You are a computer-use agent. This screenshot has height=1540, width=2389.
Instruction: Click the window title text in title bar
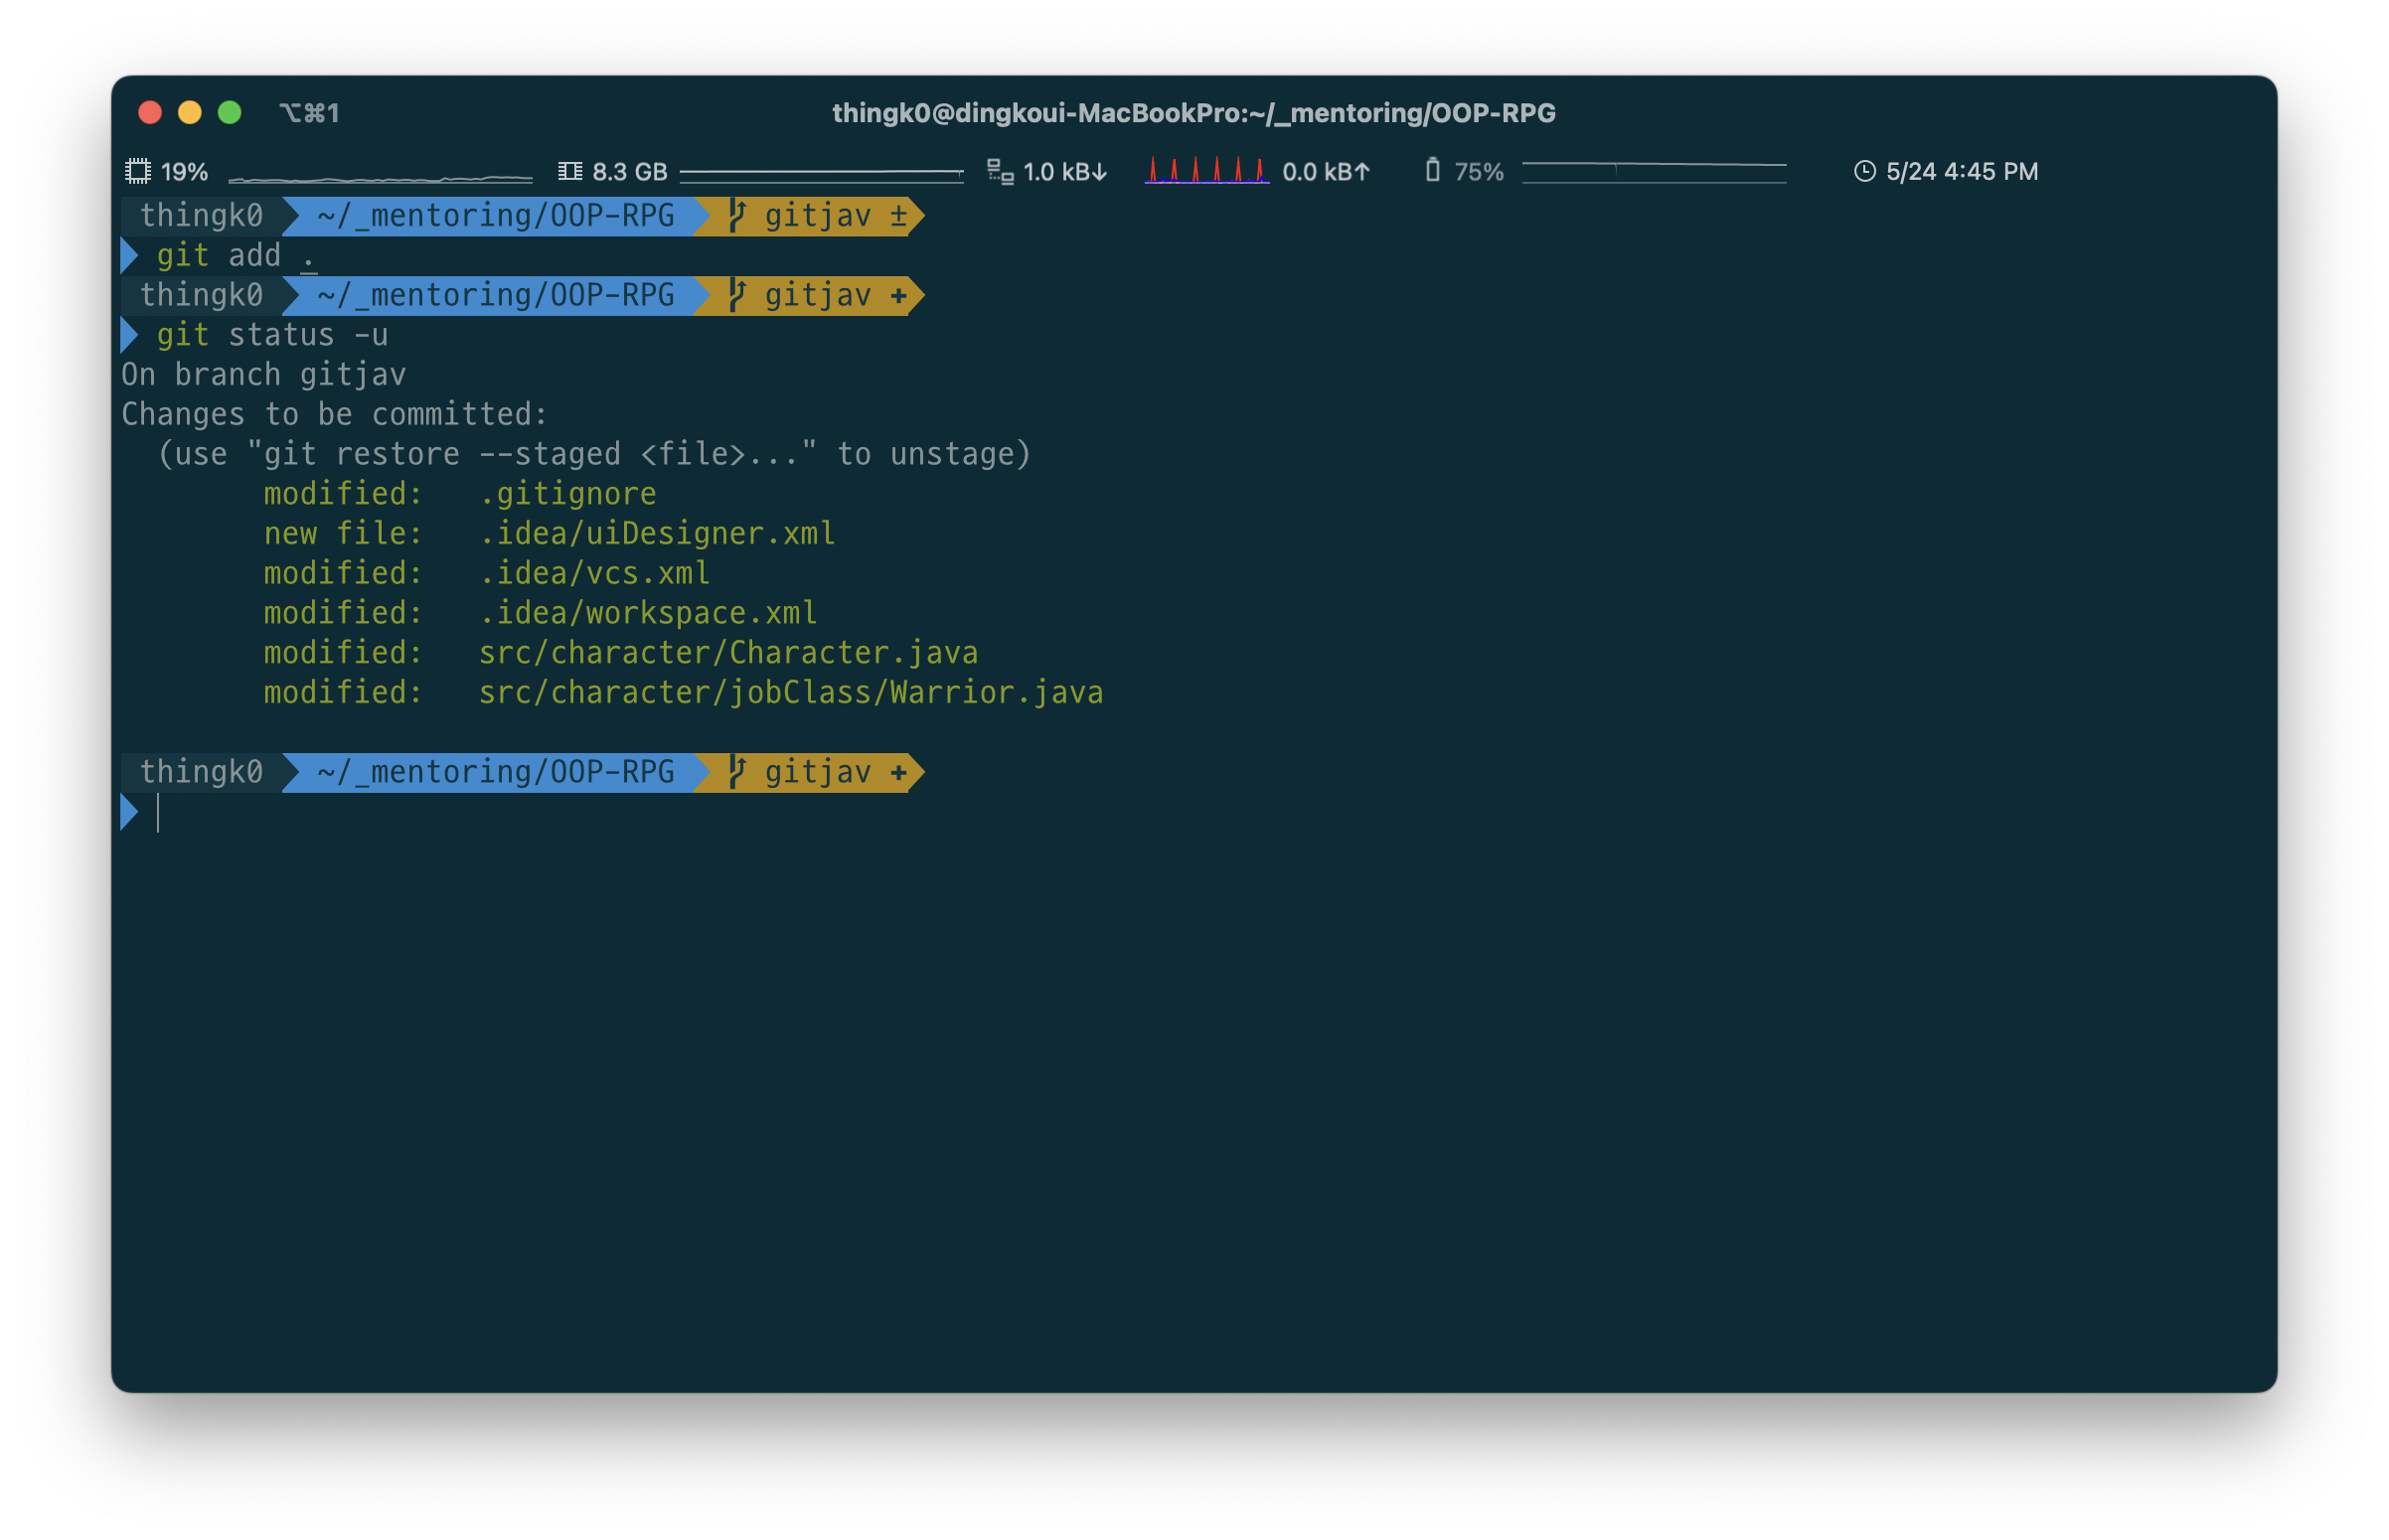coord(1193,113)
